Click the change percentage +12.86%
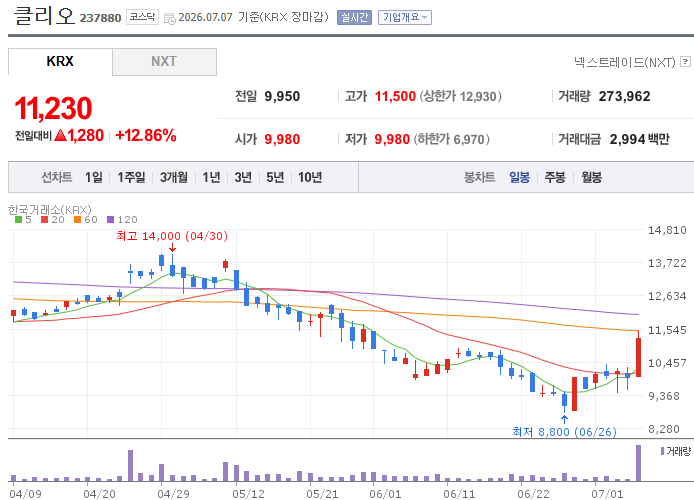 tap(146, 135)
